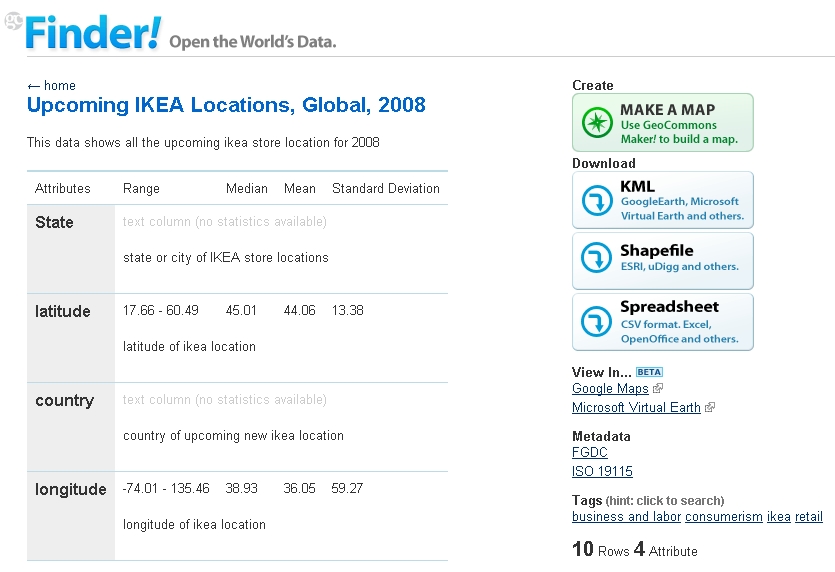Screen dimensions: 835x572
Task: Click external link icon beside Google Maps
Action: point(658,388)
